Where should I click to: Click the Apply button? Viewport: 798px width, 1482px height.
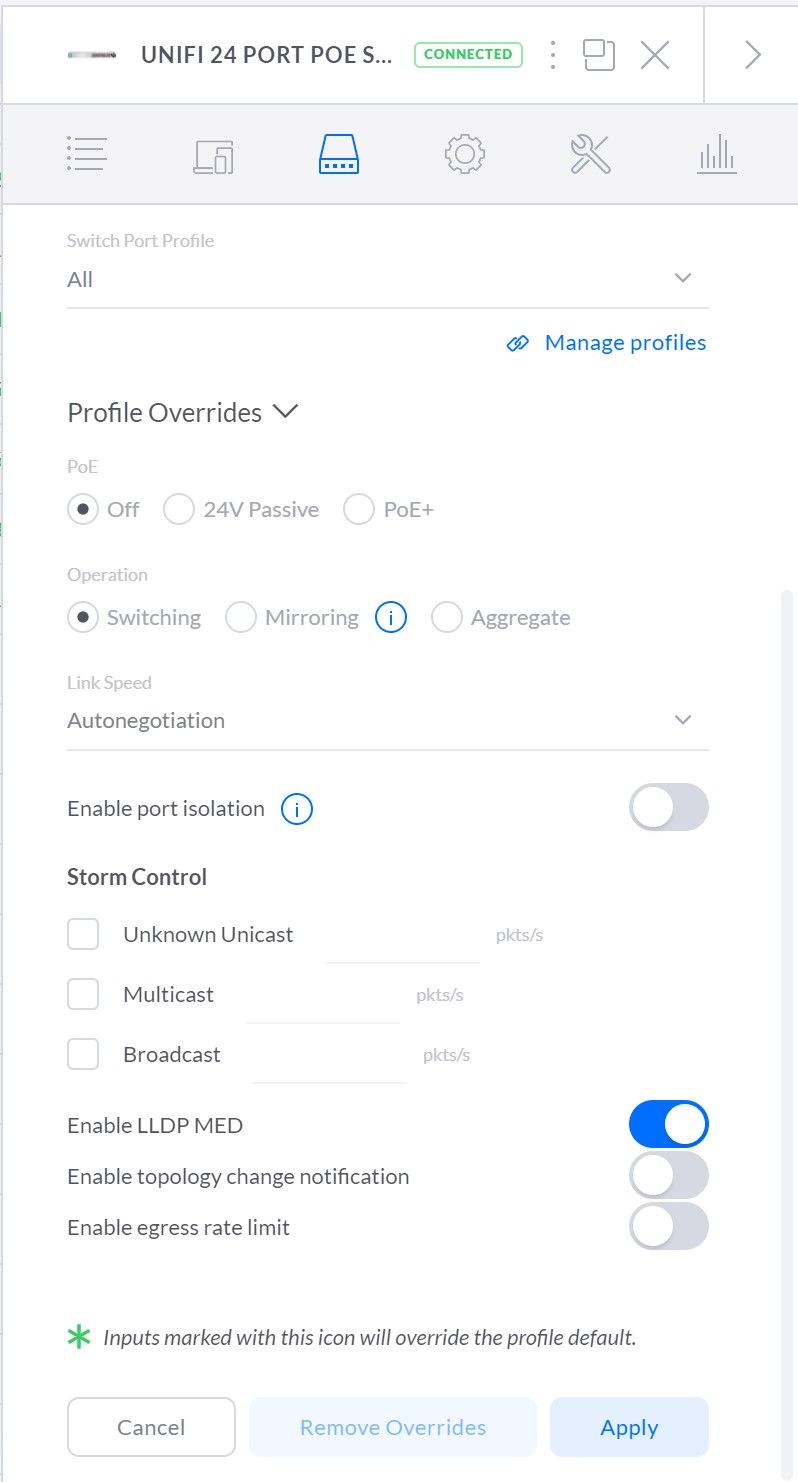click(x=629, y=1427)
